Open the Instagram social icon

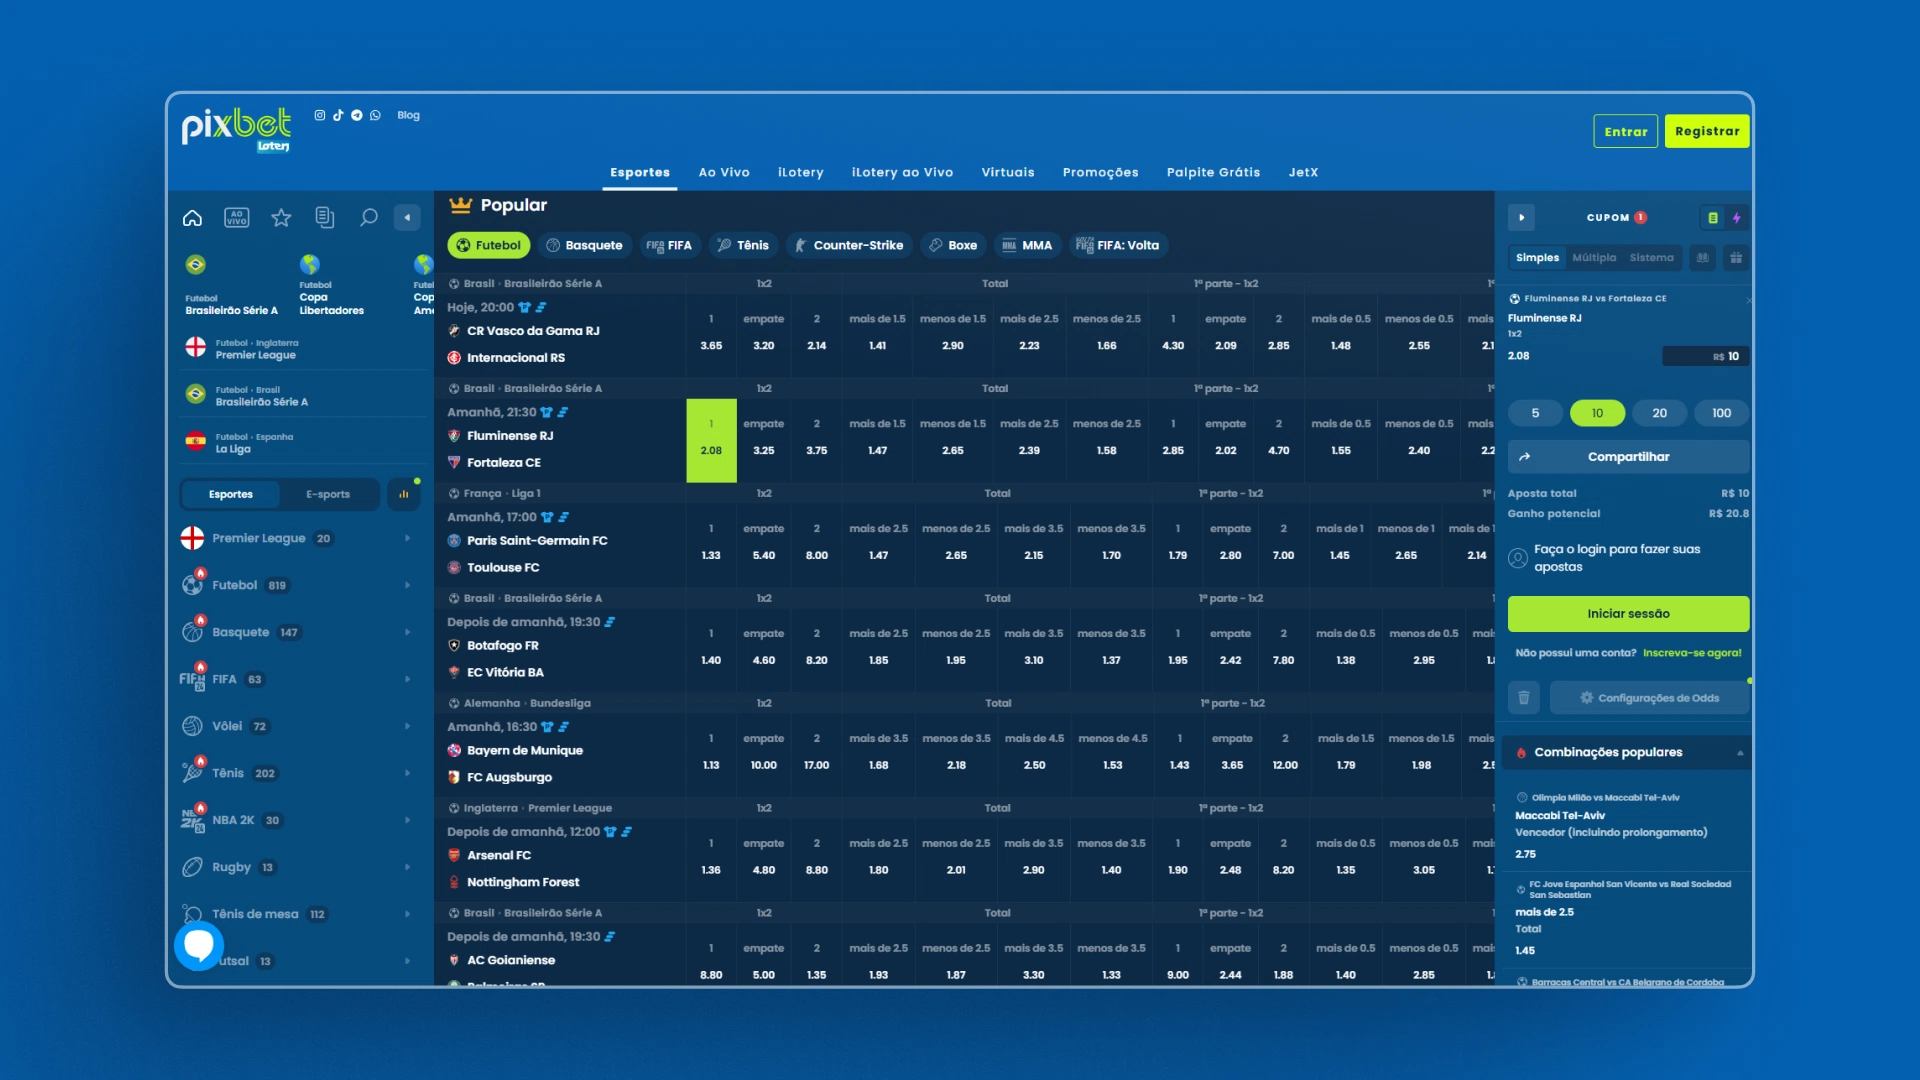(x=319, y=115)
